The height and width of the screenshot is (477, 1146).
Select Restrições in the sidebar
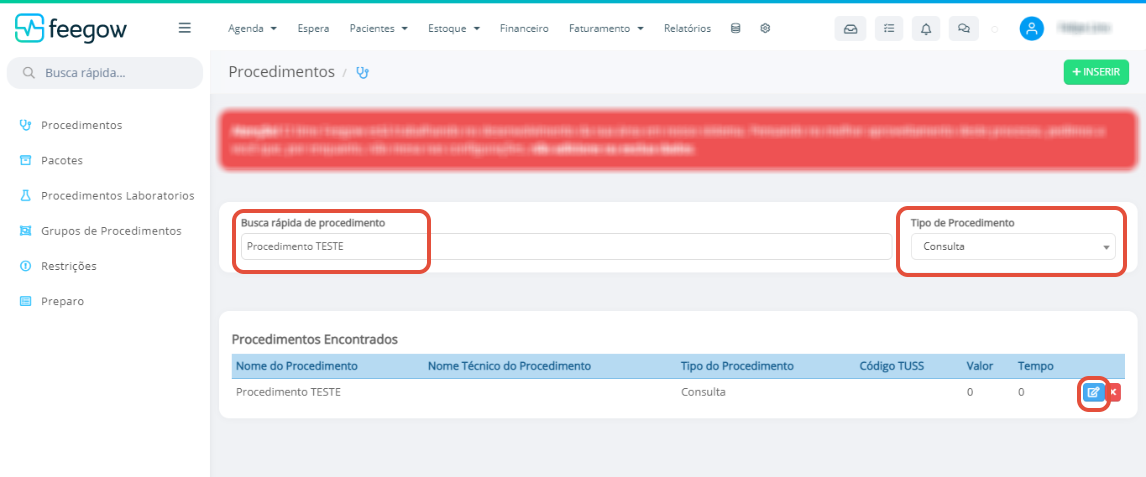[58, 266]
